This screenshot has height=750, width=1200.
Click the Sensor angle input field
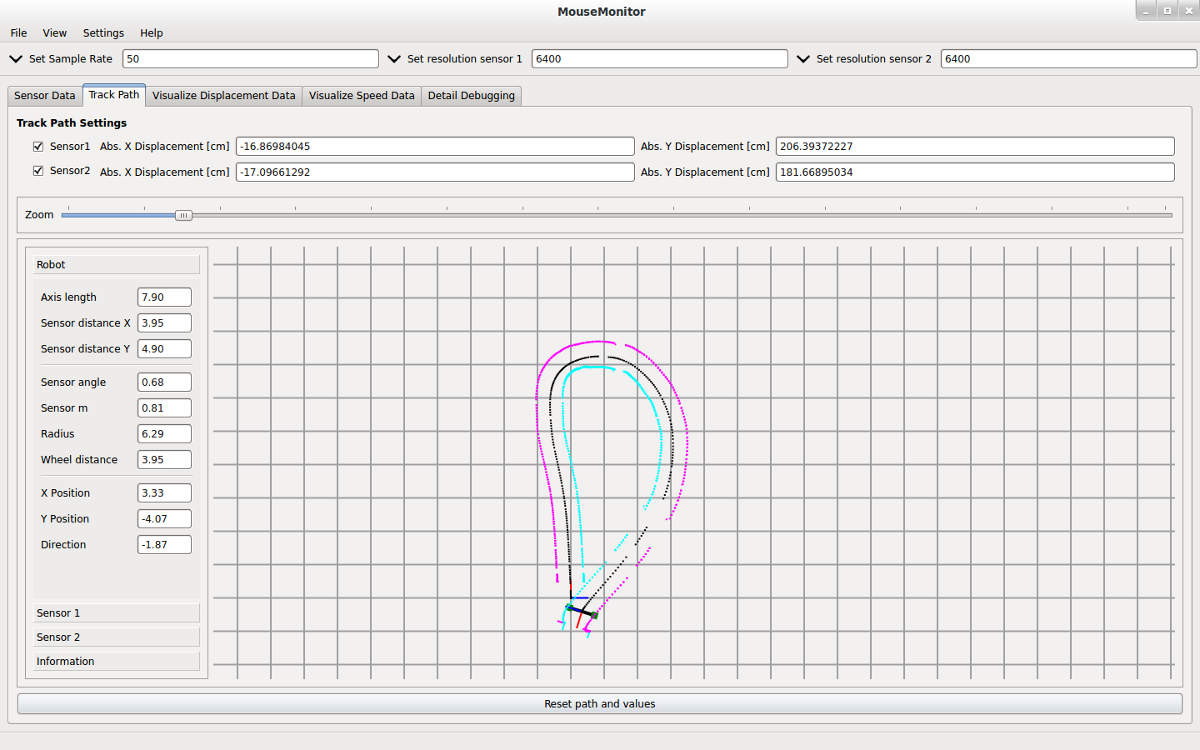(x=164, y=382)
